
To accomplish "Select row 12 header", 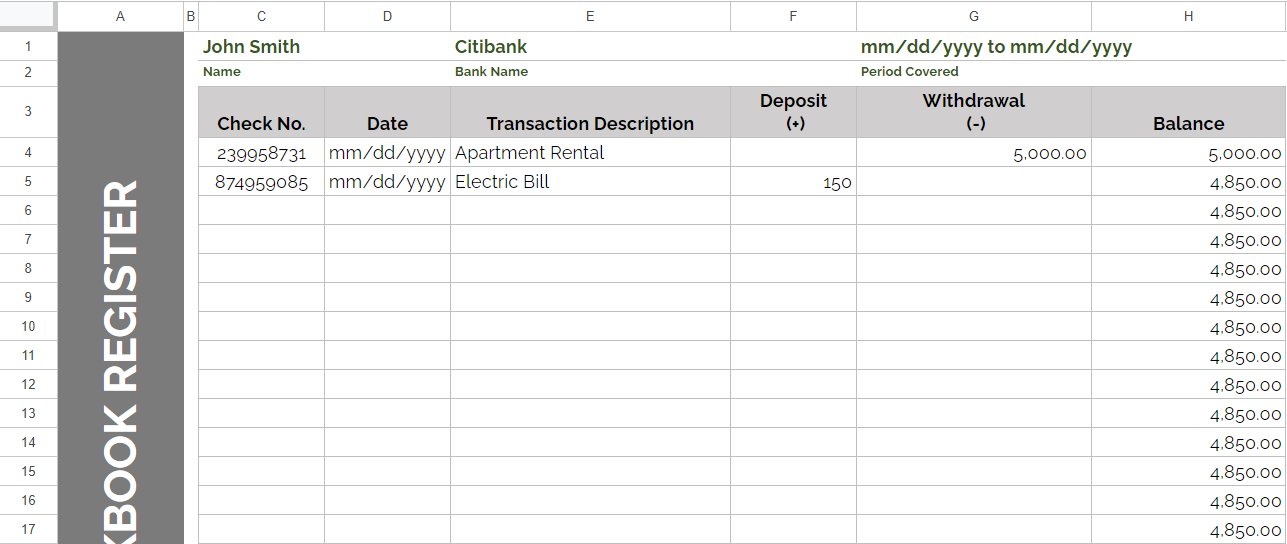I will pos(28,384).
